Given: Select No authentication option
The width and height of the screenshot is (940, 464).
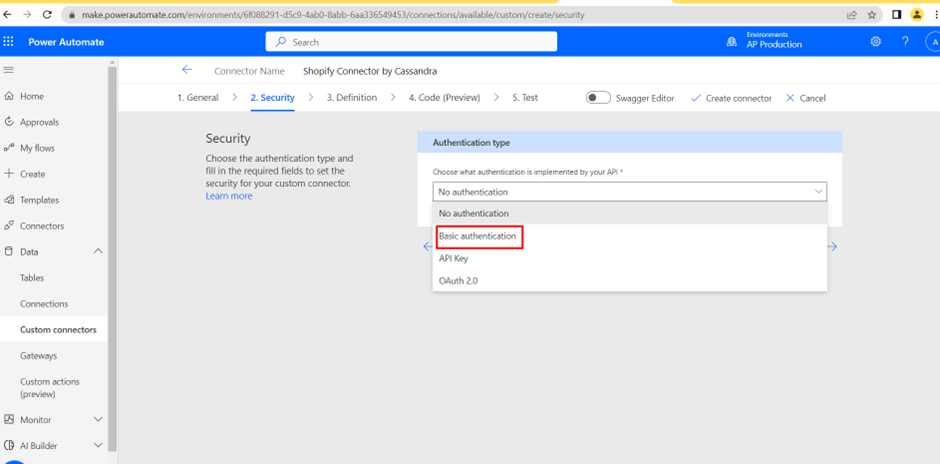Looking at the screenshot, I should (x=629, y=213).
